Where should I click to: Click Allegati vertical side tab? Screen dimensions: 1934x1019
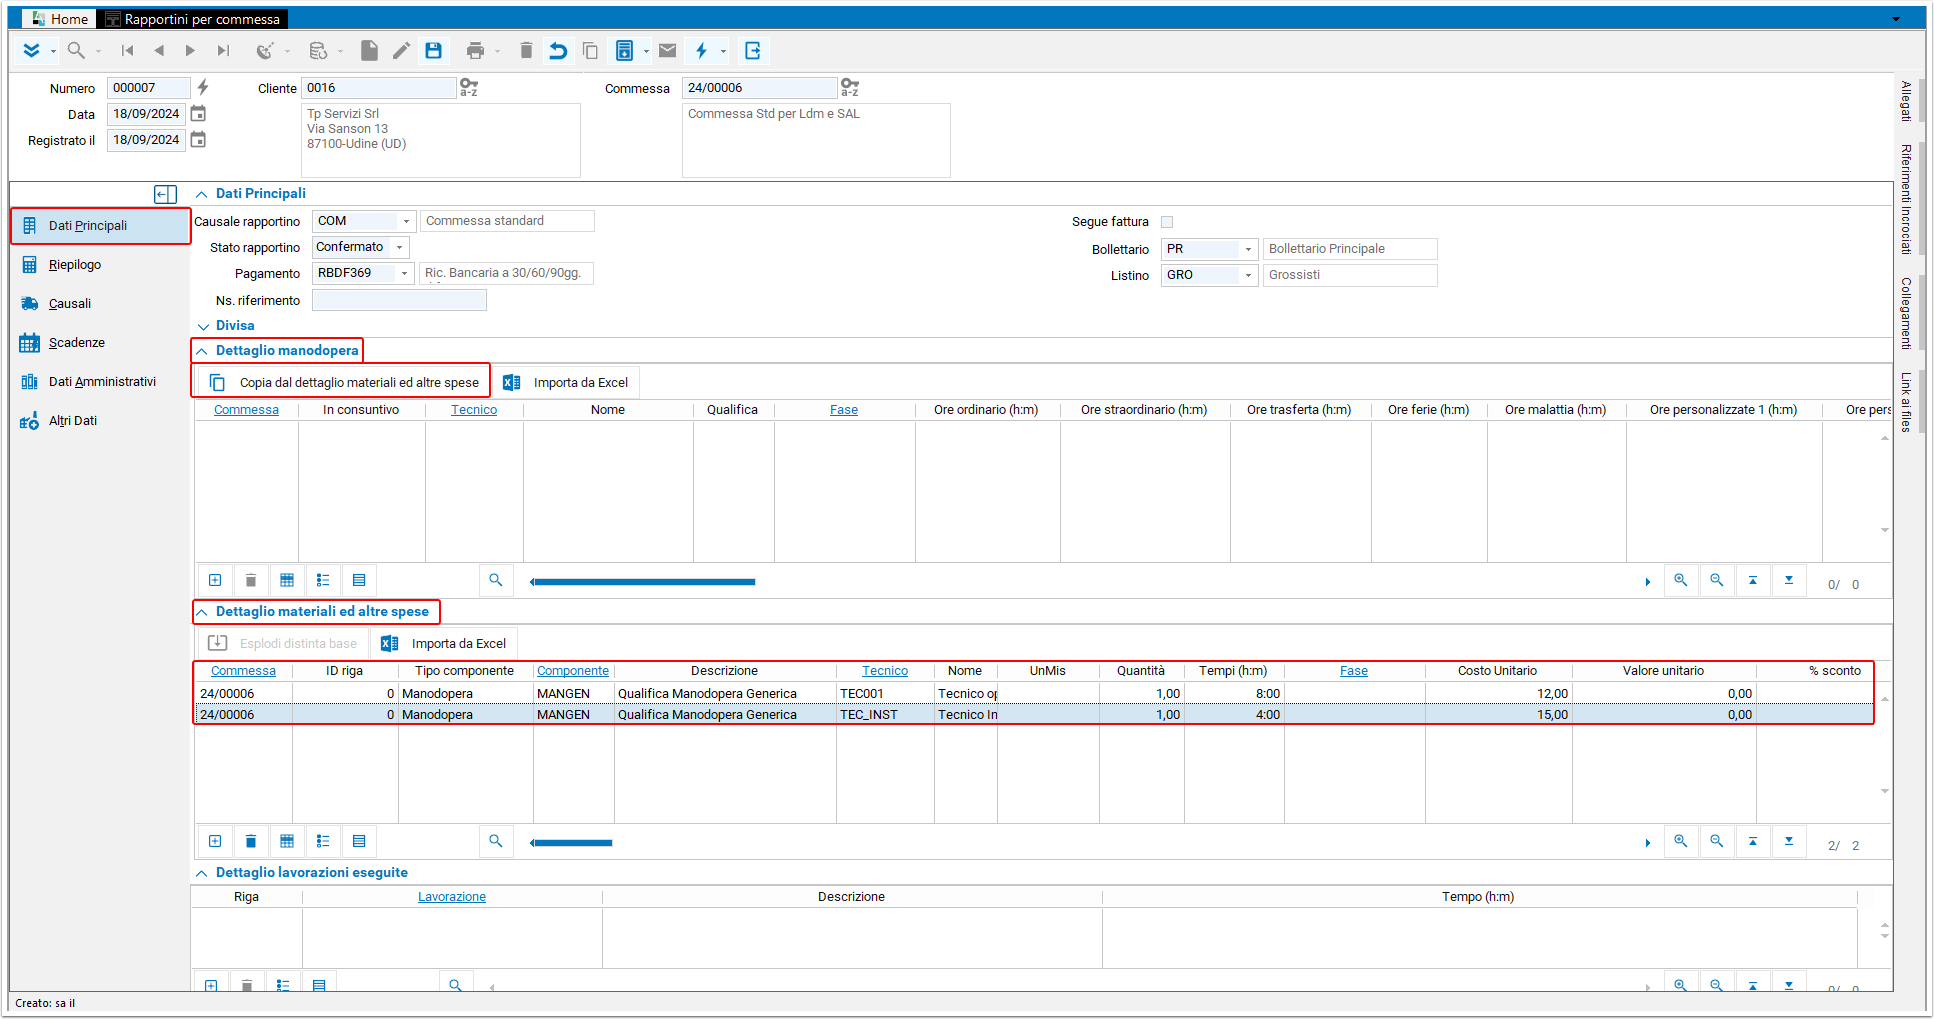pos(1906,102)
